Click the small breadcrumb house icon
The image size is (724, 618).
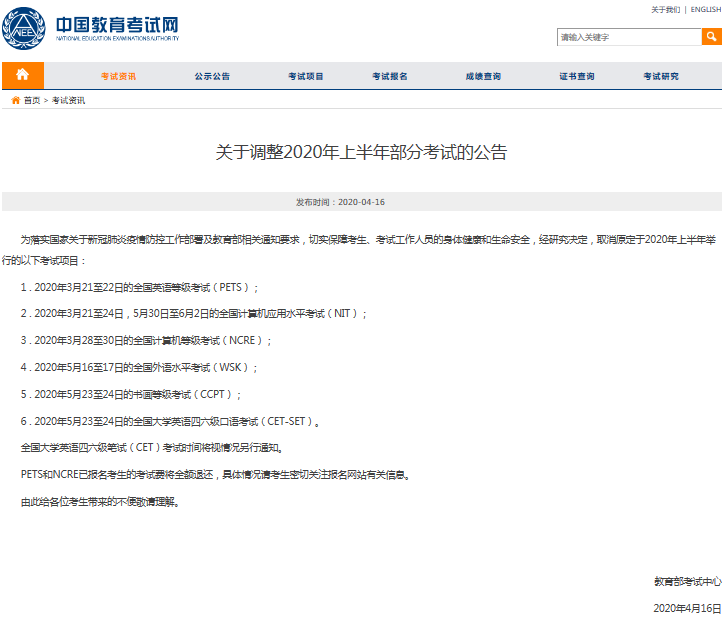(x=15, y=100)
